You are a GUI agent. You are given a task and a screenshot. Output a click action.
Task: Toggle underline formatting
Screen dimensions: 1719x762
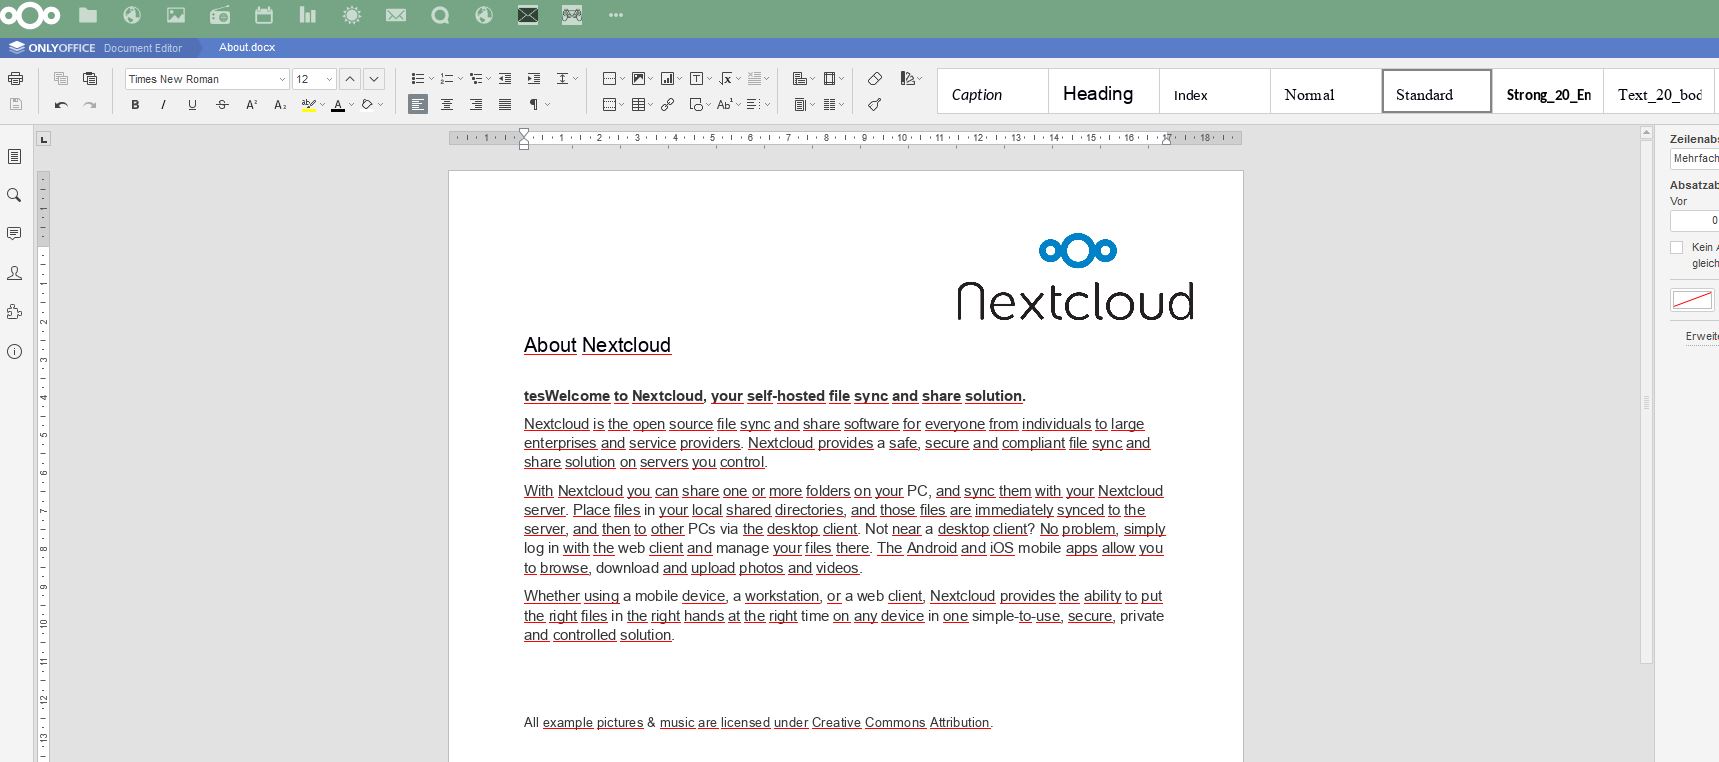pos(192,104)
